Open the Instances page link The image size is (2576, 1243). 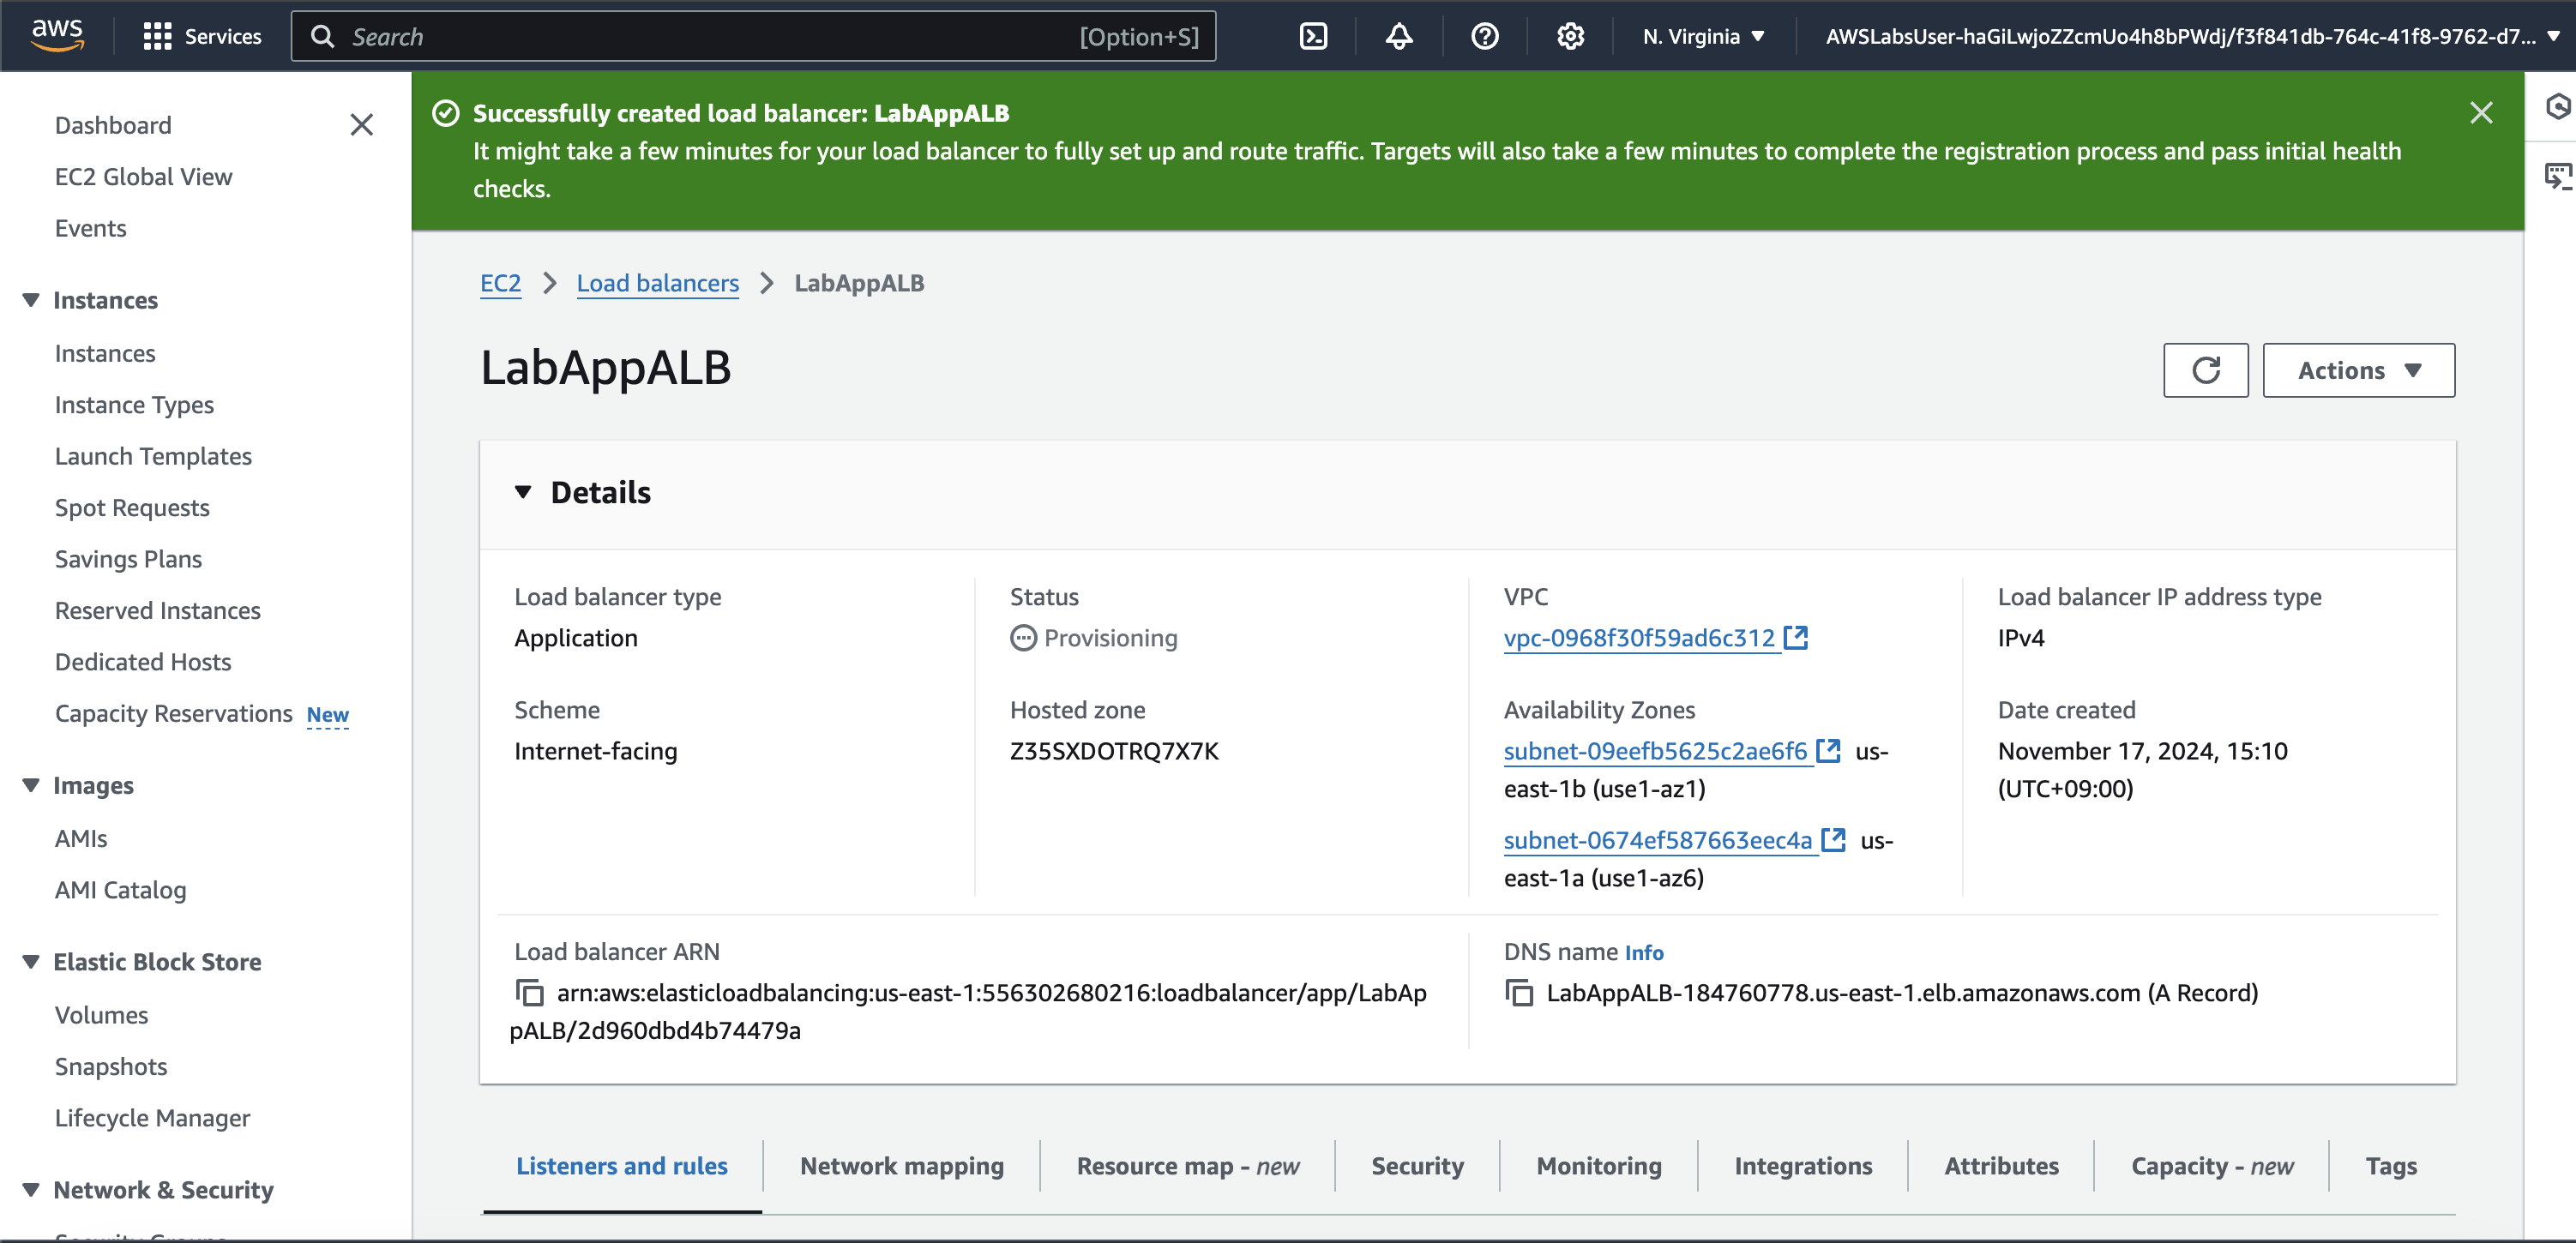point(105,353)
